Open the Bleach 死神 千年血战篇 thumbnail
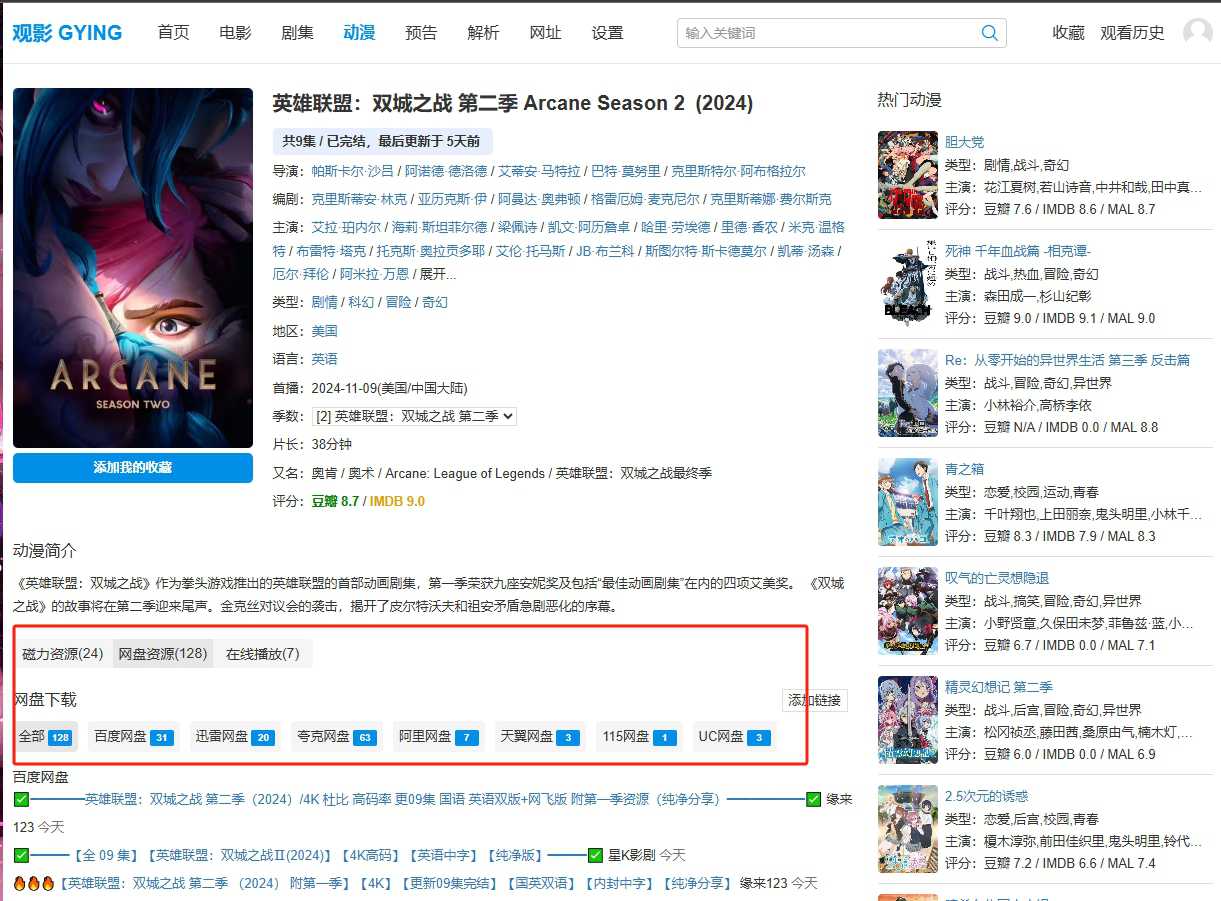Viewport: 1221px width, 901px height. (x=907, y=284)
